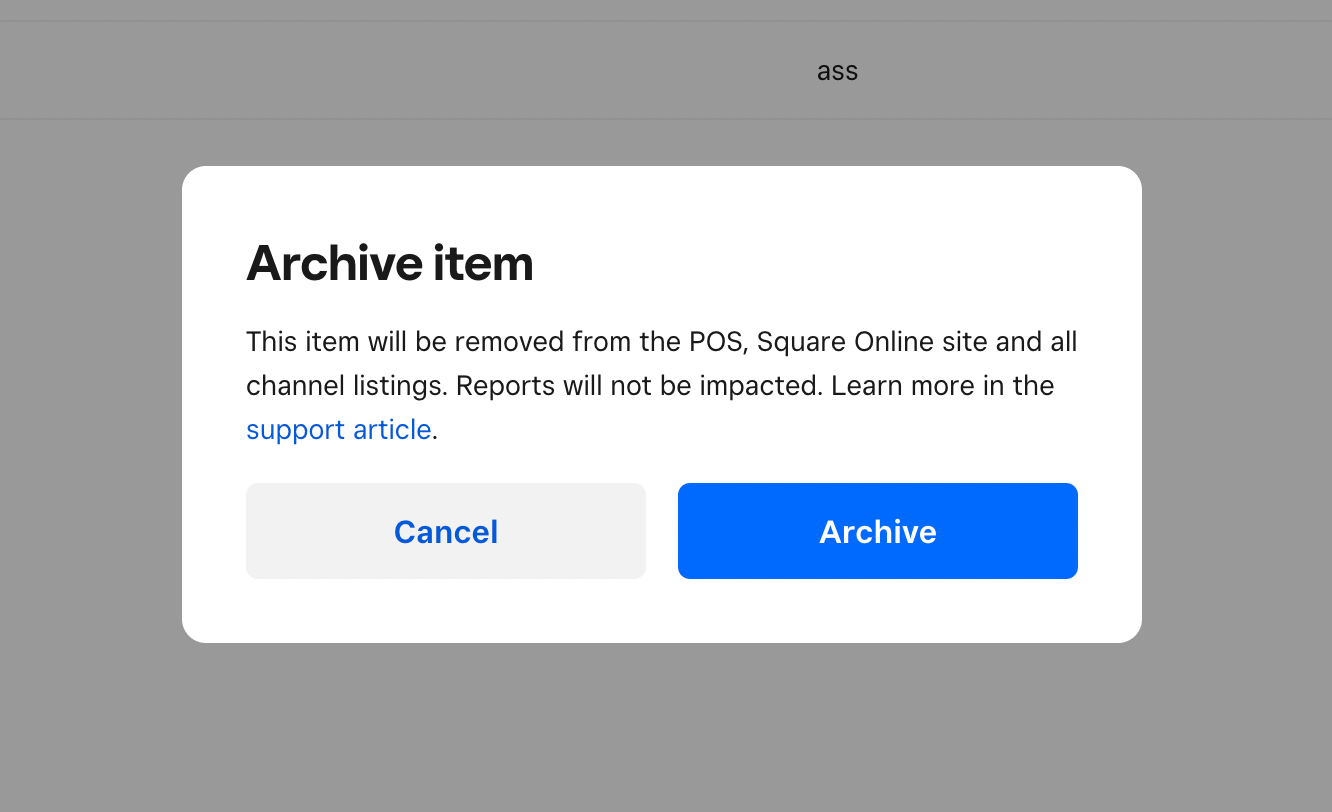
Task: Click the dimmed header row above the dialog
Action: point(400,71)
